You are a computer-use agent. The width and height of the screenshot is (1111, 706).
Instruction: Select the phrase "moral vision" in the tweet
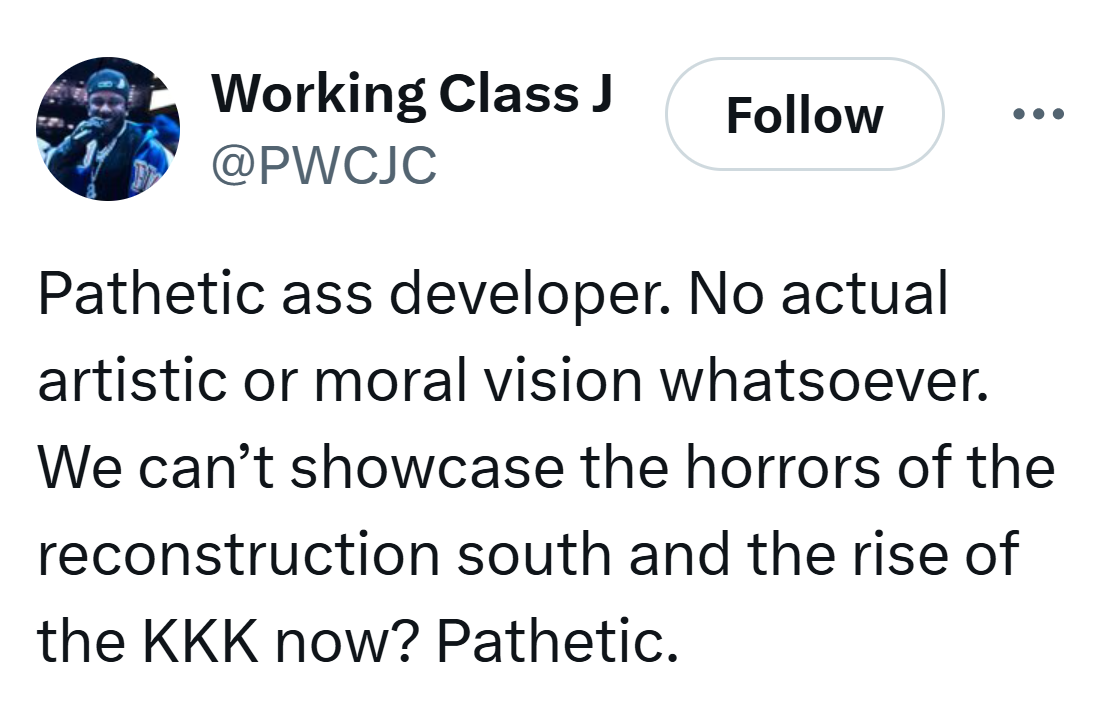(493, 382)
